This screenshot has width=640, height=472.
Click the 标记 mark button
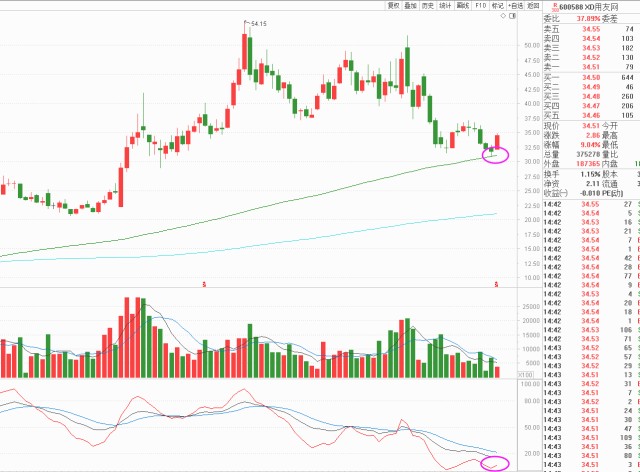(x=498, y=5)
